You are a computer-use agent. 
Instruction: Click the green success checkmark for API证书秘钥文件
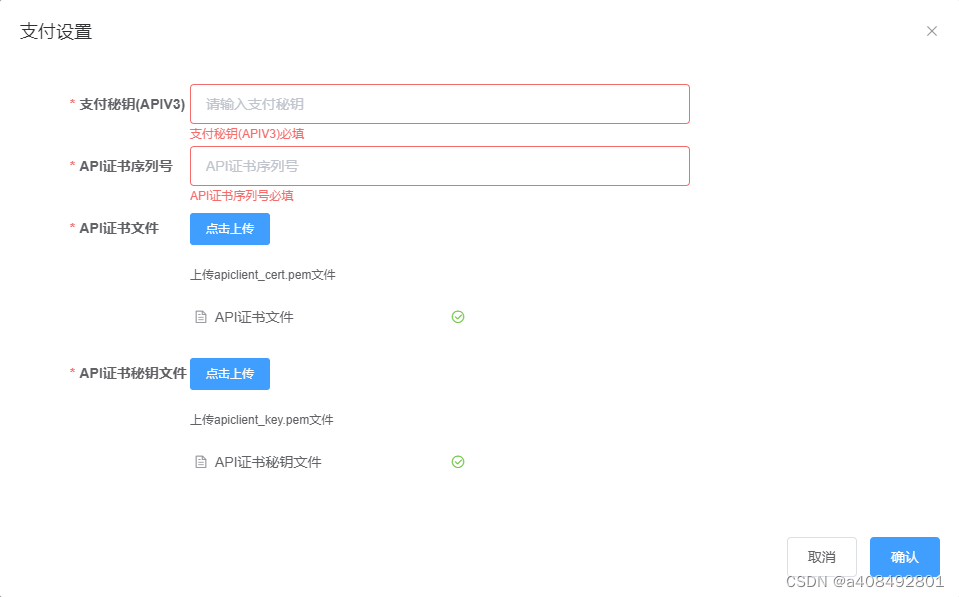pyautogui.click(x=458, y=461)
